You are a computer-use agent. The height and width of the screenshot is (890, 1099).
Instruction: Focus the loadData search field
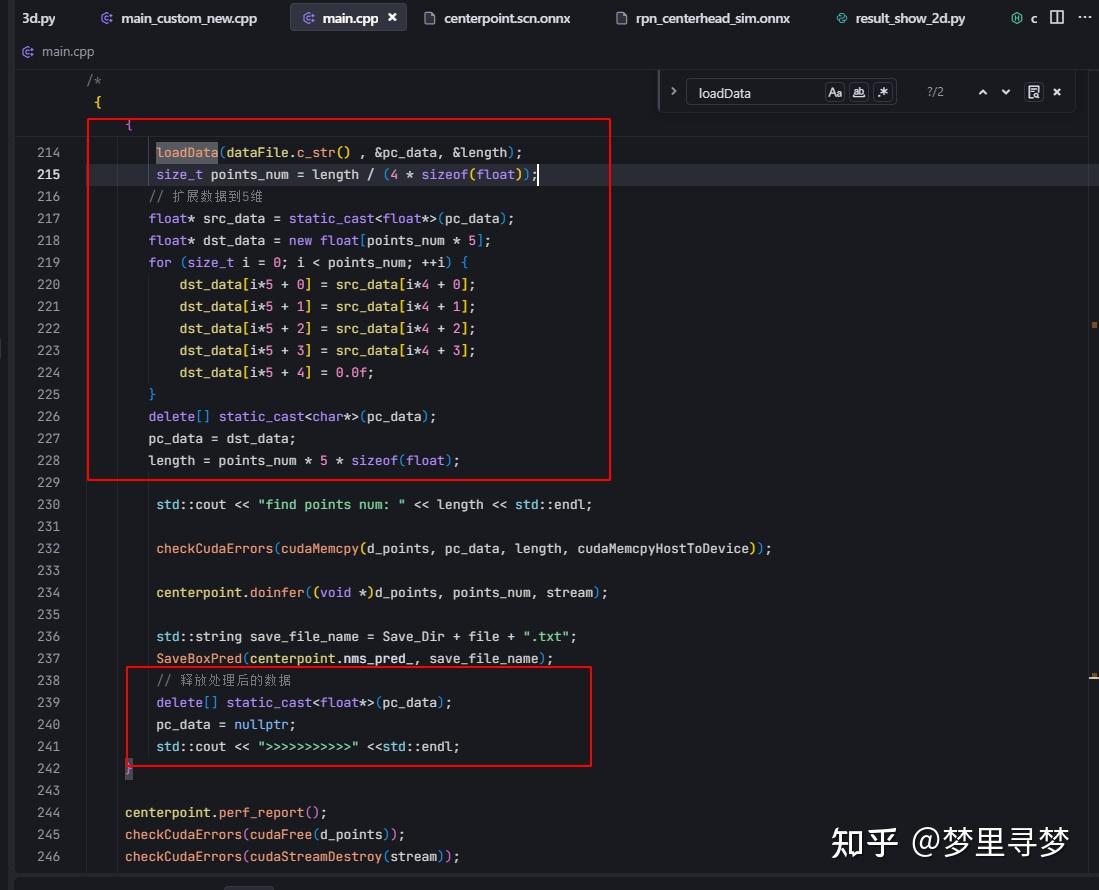pyautogui.click(x=757, y=93)
